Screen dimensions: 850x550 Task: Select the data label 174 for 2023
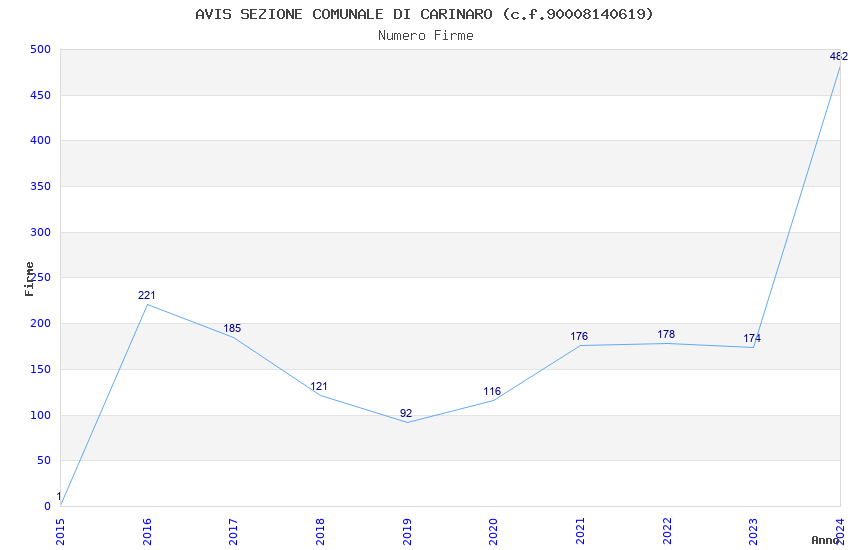[x=752, y=338]
